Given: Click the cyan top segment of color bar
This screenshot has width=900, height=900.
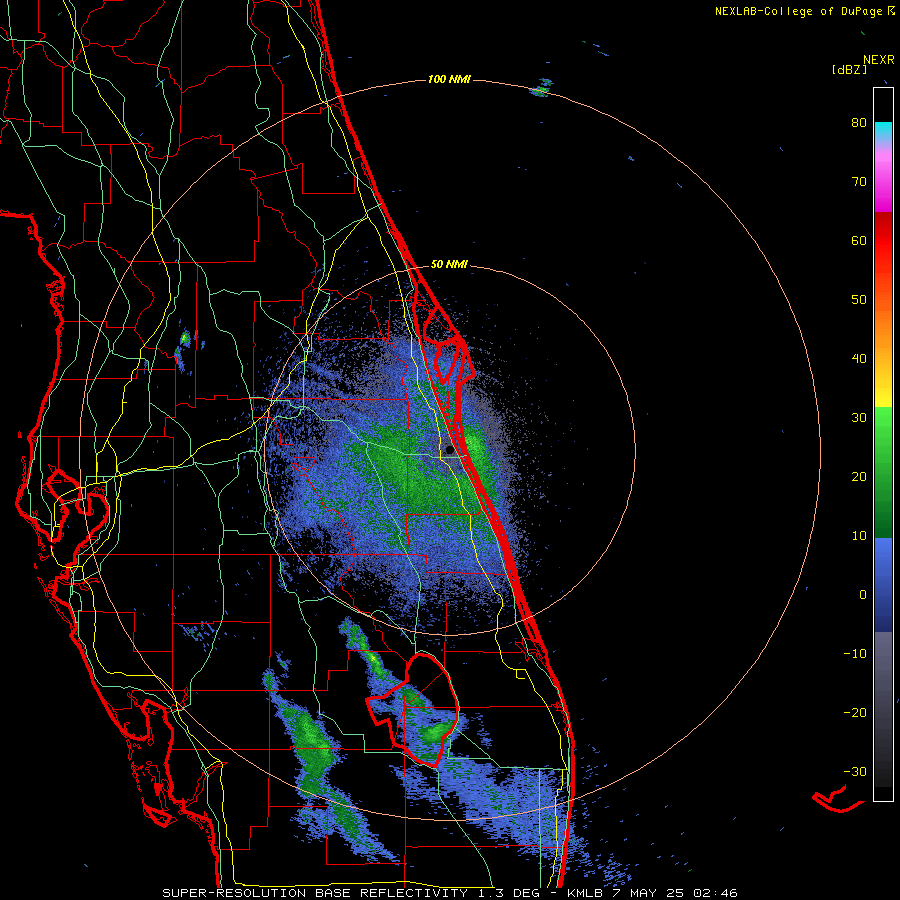Looking at the screenshot, I should 883,131.
